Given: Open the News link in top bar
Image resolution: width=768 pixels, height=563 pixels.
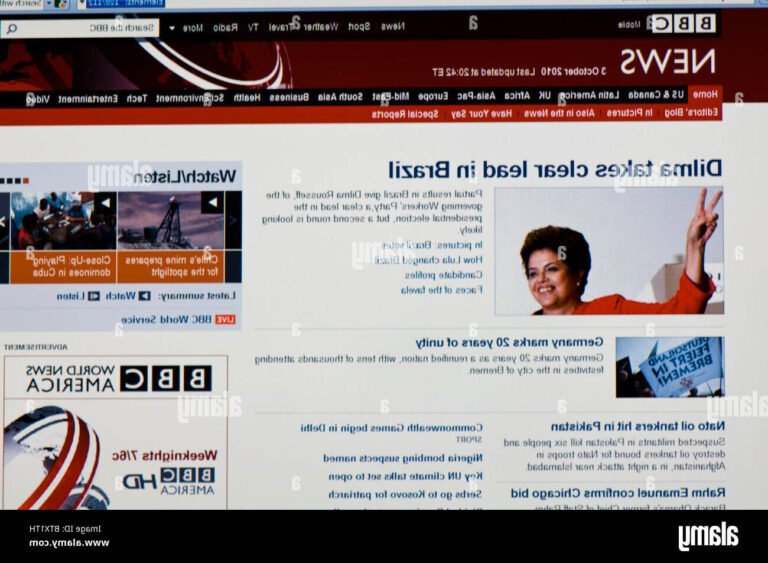Looking at the screenshot, I should coord(393,26).
